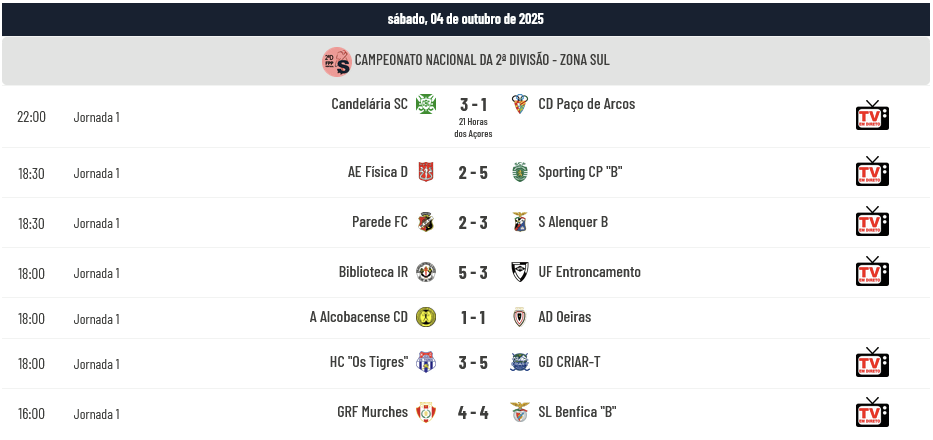Click the Candelária SC club crest

[427, 104]
